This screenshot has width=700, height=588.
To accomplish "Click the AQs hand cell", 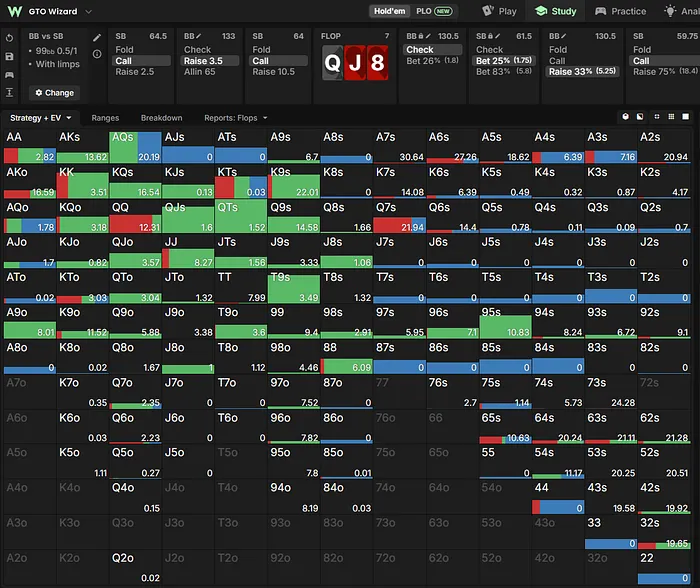I will coord(135,147).
